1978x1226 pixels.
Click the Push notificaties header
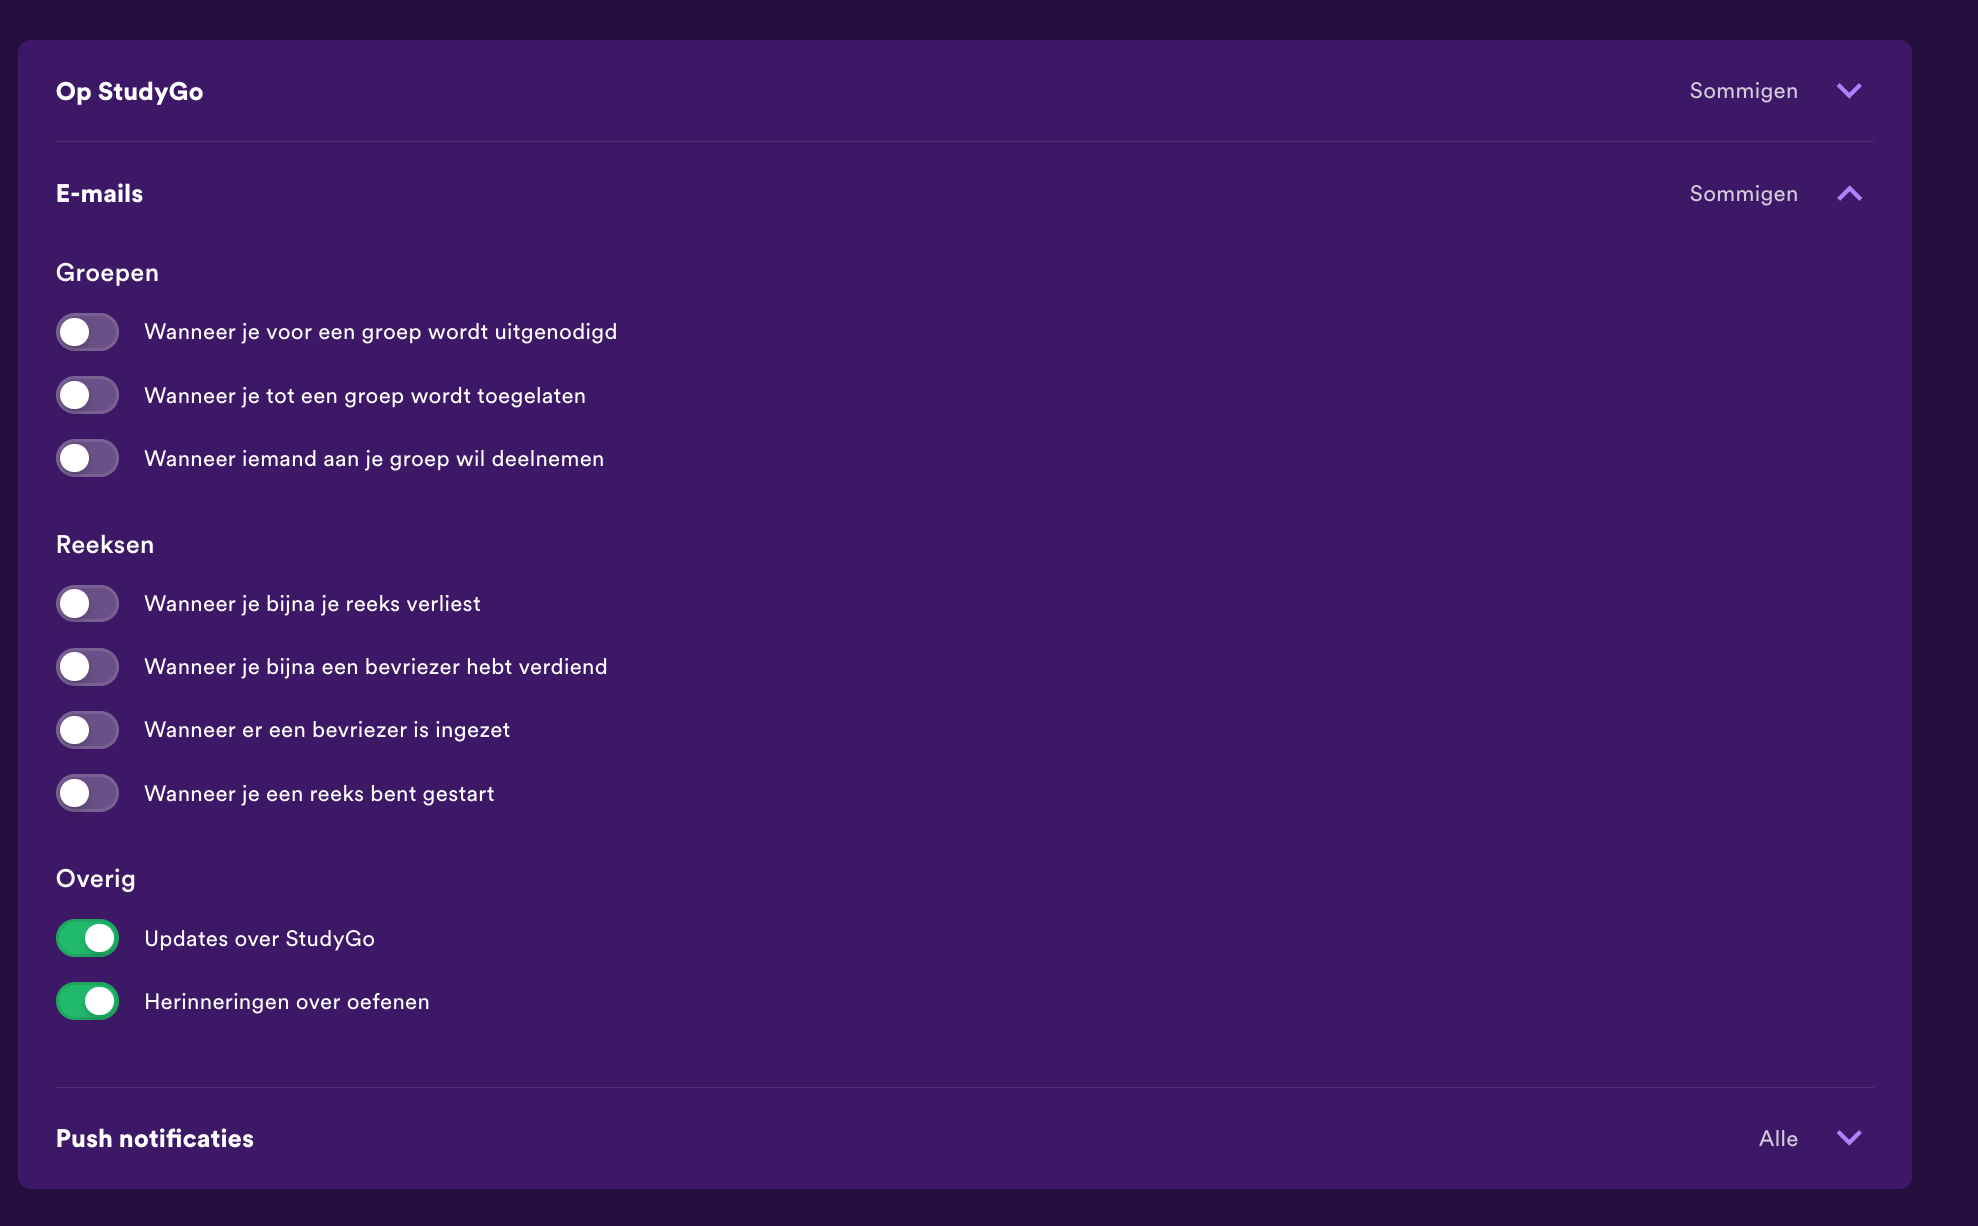(x=155, y=1138)
